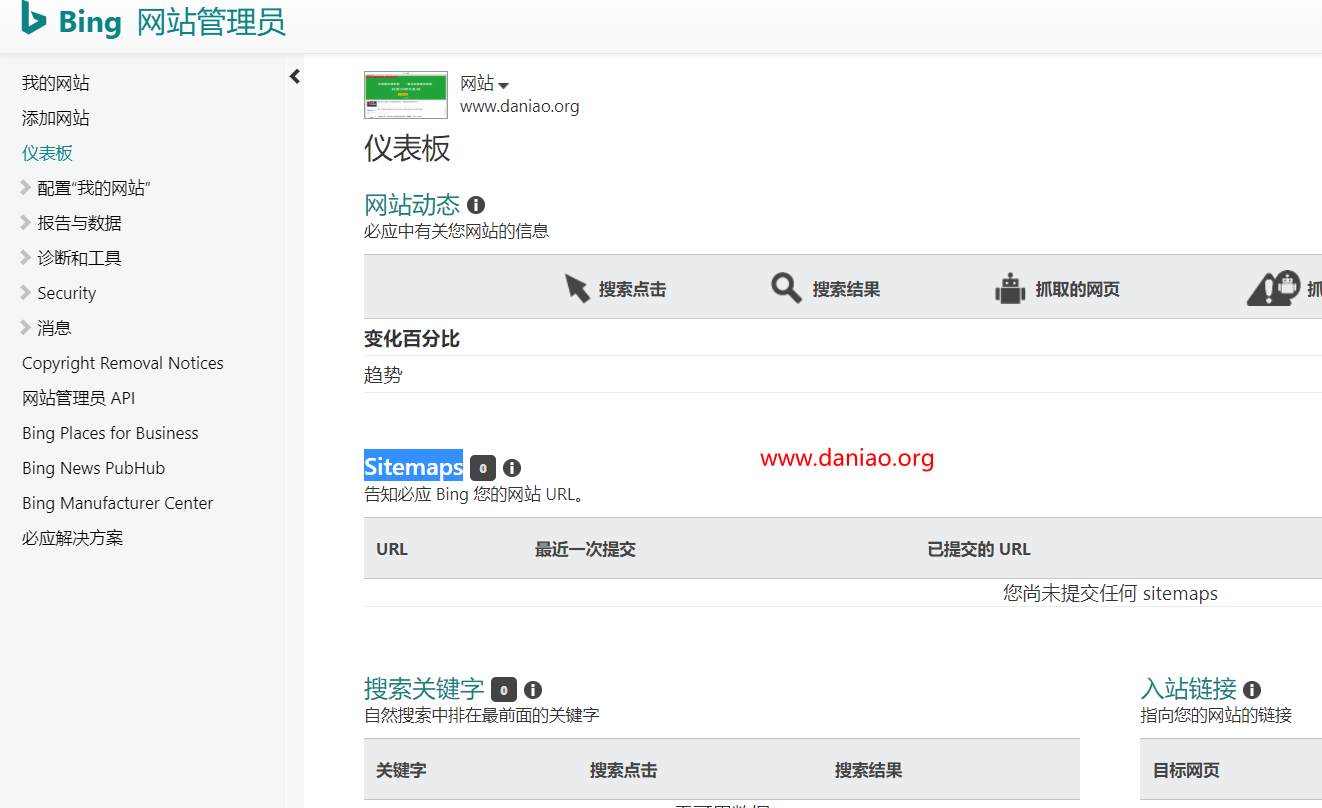Click the 最近一次提交 column header
The width and height of the screenshot is (1322, 808).
tap(586, 549)
